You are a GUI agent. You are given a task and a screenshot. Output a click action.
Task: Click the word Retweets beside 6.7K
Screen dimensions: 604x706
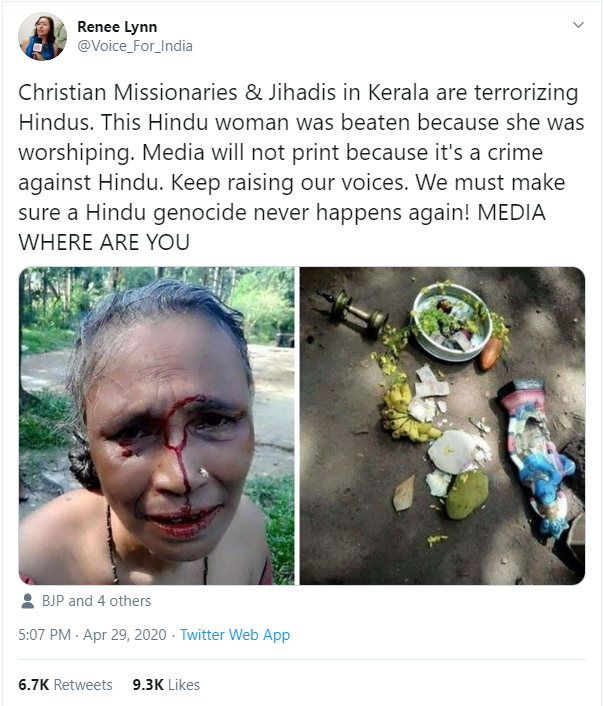coord(83,685)
